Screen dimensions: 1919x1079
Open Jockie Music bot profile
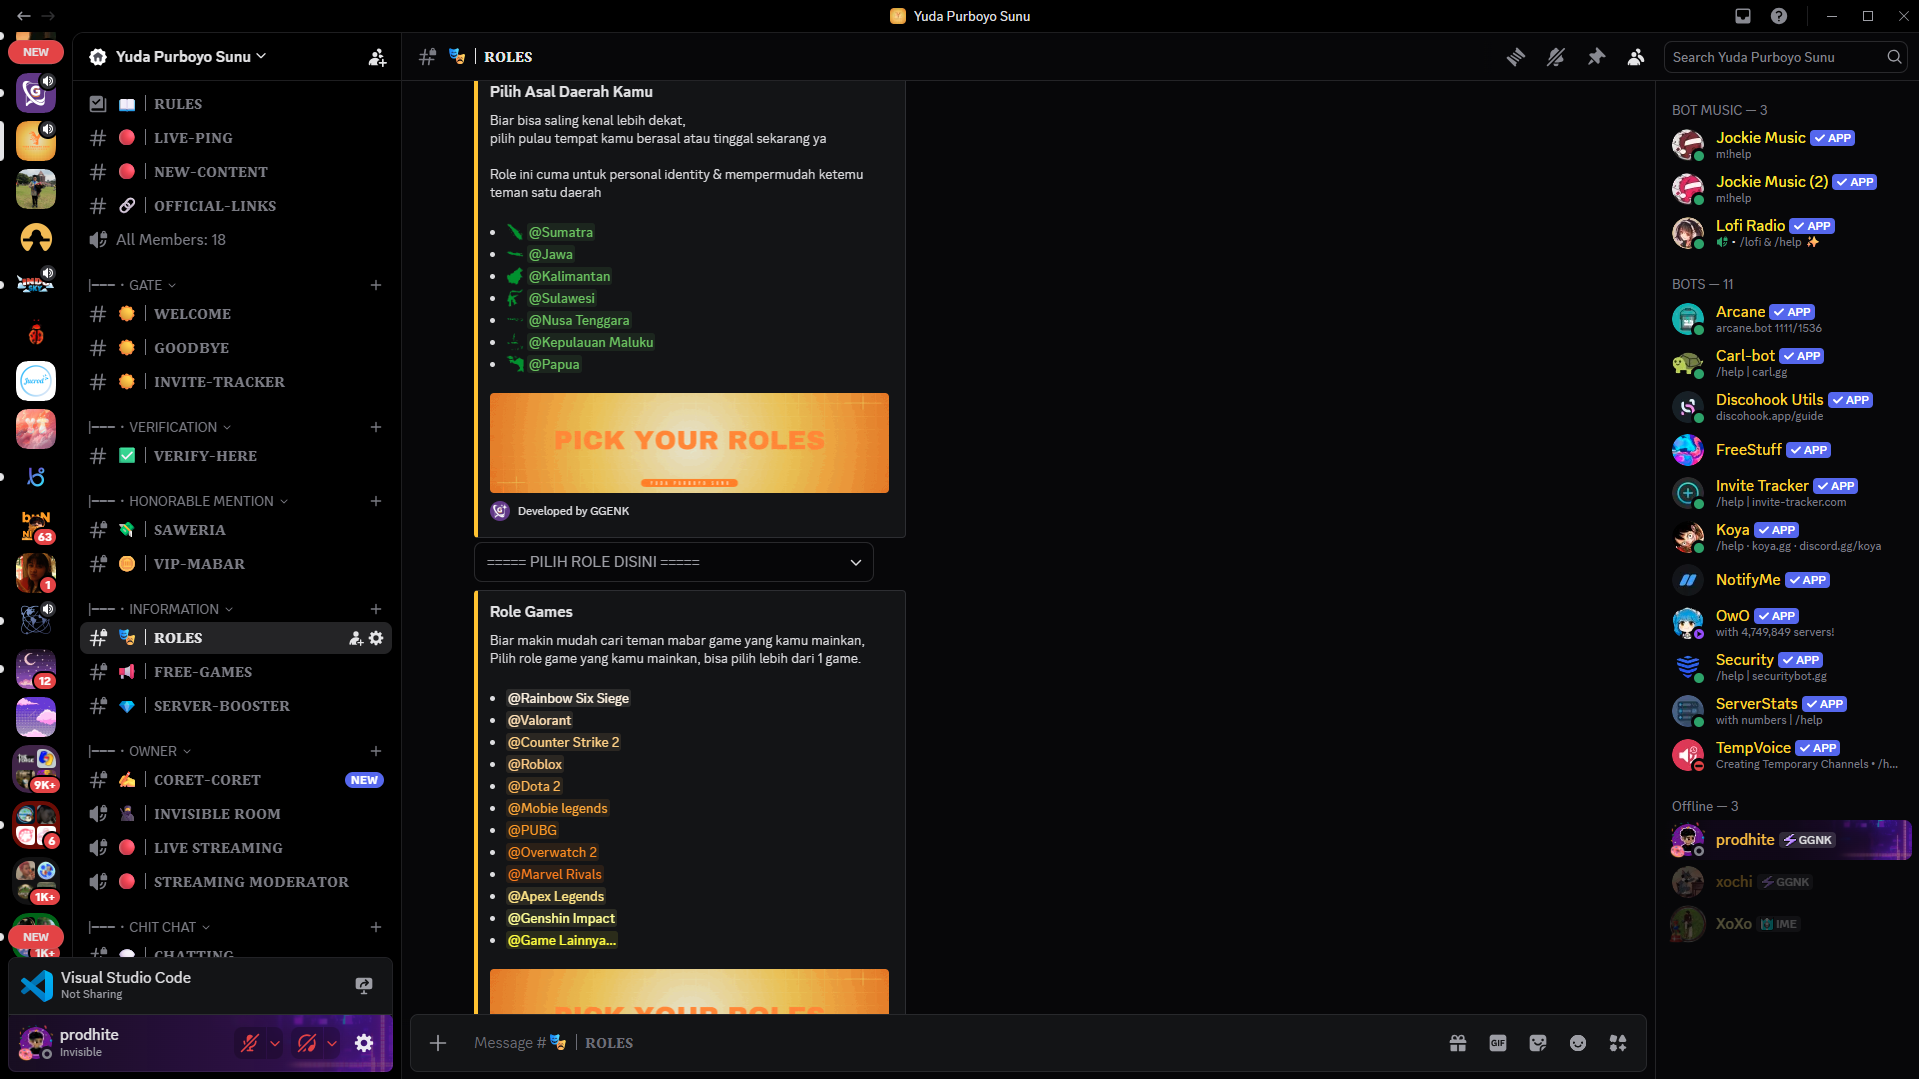tap(1785, 144)
